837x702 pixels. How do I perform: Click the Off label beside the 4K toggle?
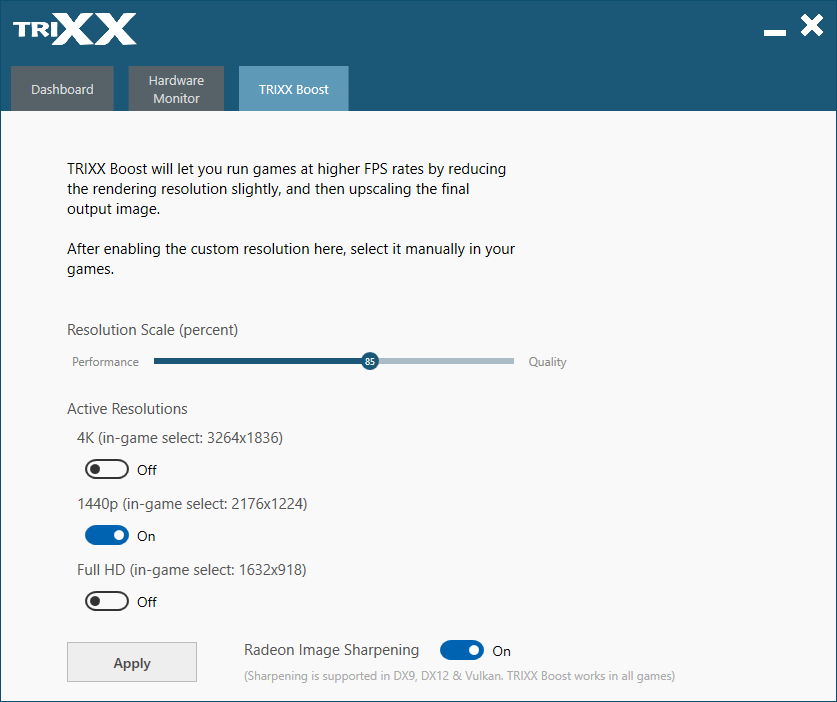pyautogui.click(x=147, y=470)
